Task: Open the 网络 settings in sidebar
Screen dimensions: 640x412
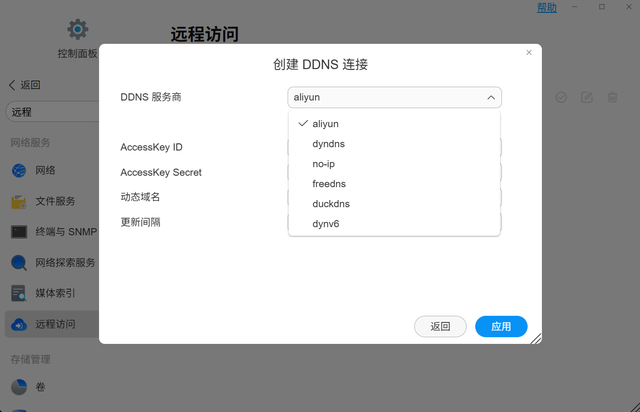Action: click(45, 171)
